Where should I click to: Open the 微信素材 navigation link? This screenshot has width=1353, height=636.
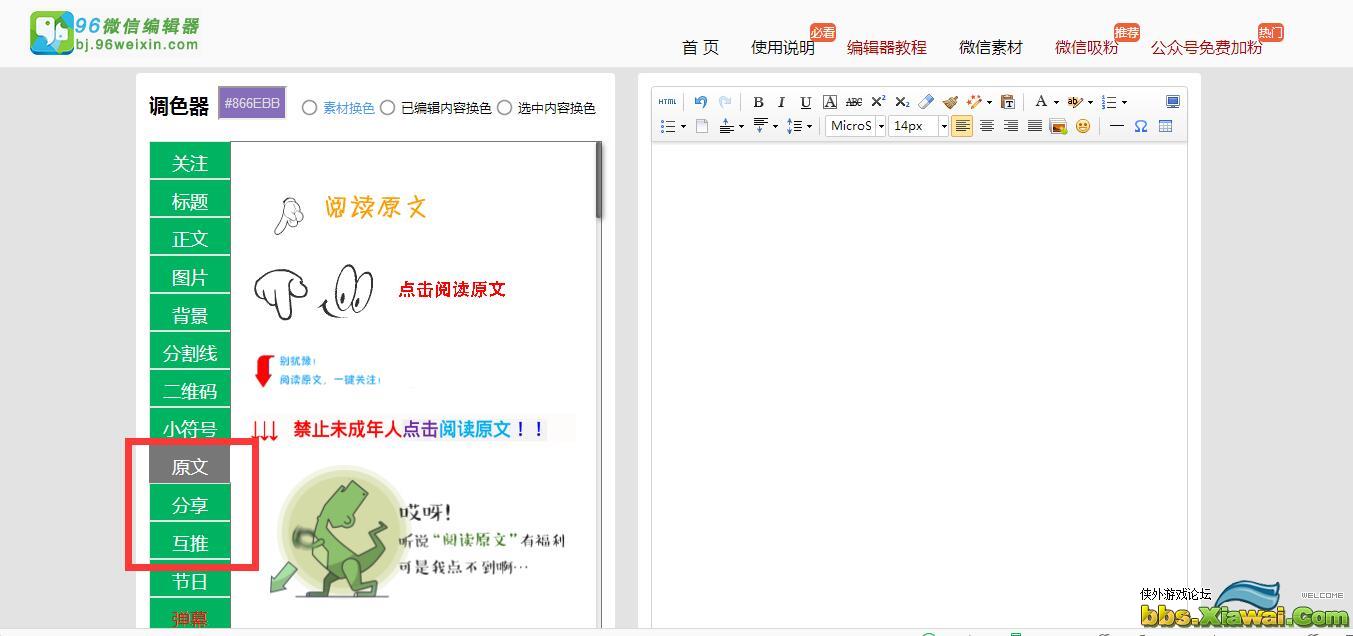pos(990,47)
